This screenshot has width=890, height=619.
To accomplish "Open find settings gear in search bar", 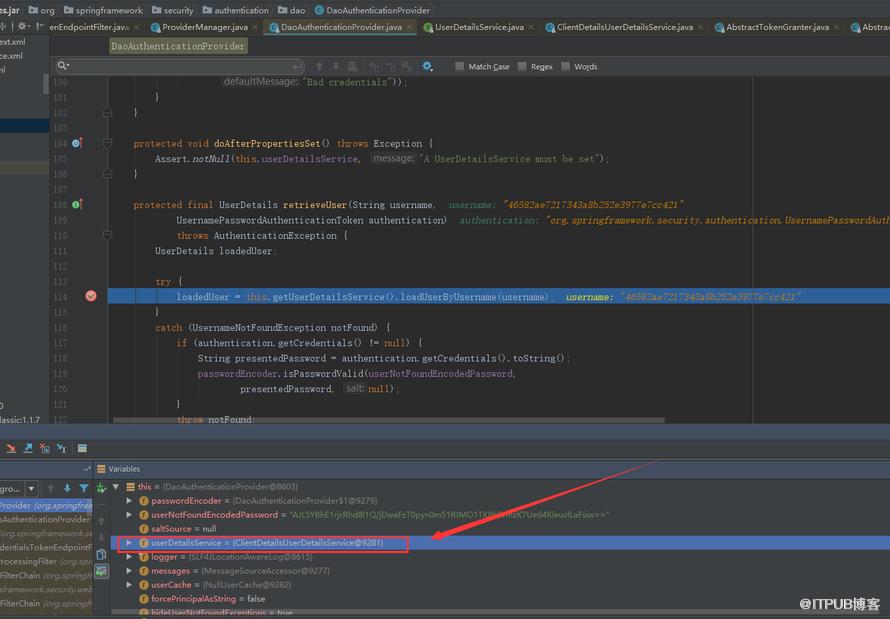I will click(427, 66).
